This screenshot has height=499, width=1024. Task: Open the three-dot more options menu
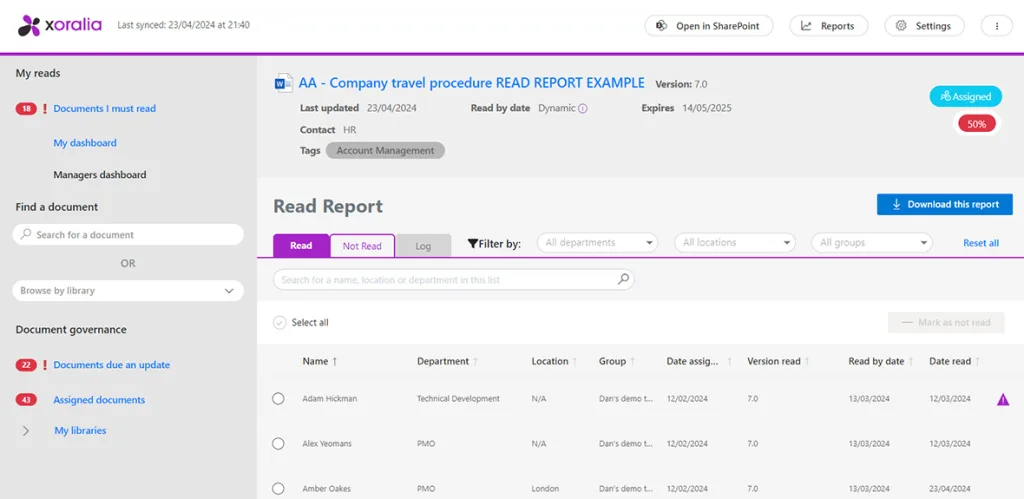point(996,26)
